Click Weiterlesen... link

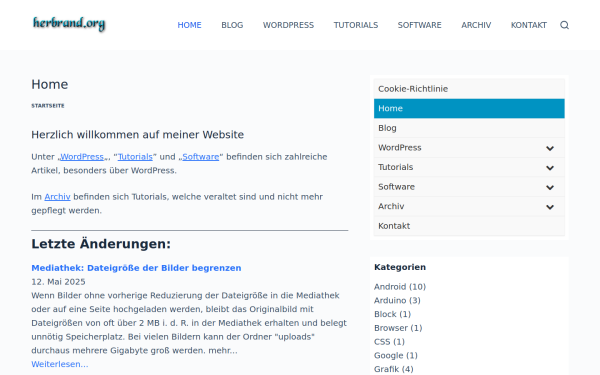coord(60,364)
